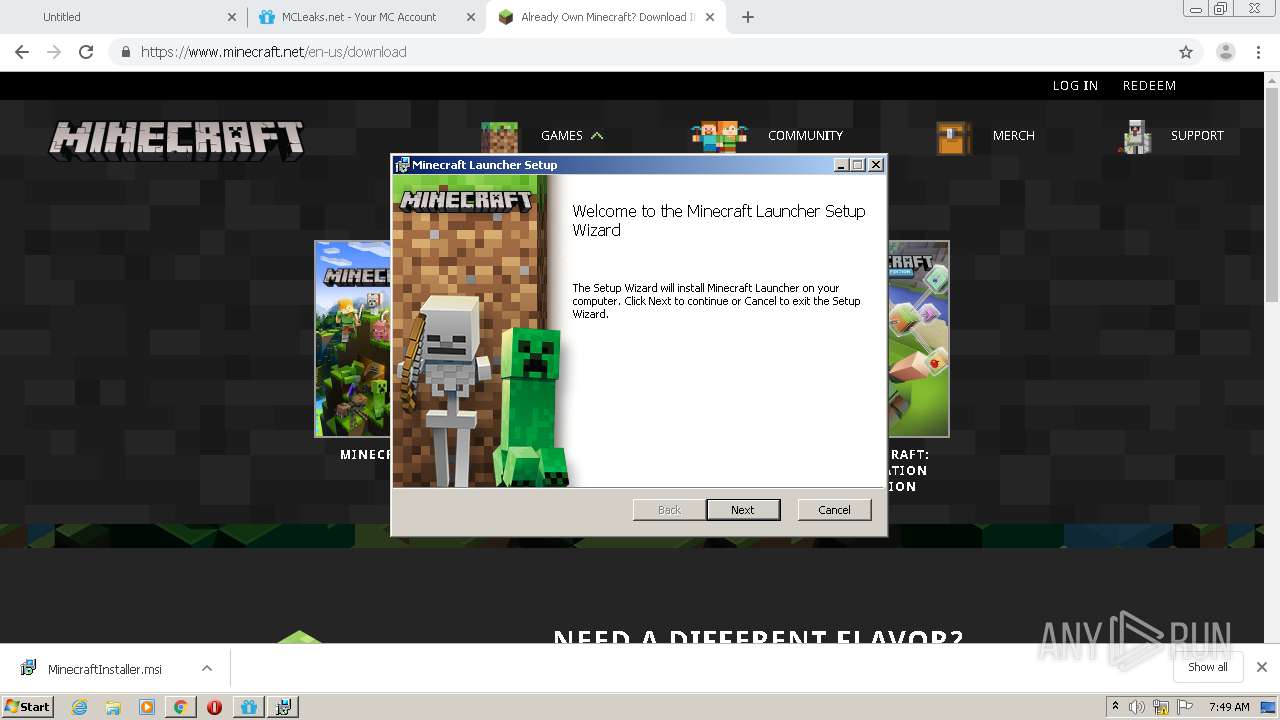This screenshot has height=720, width=1280.
Task: Open the SUPPORT navigation item
Action: point(1197,136)
